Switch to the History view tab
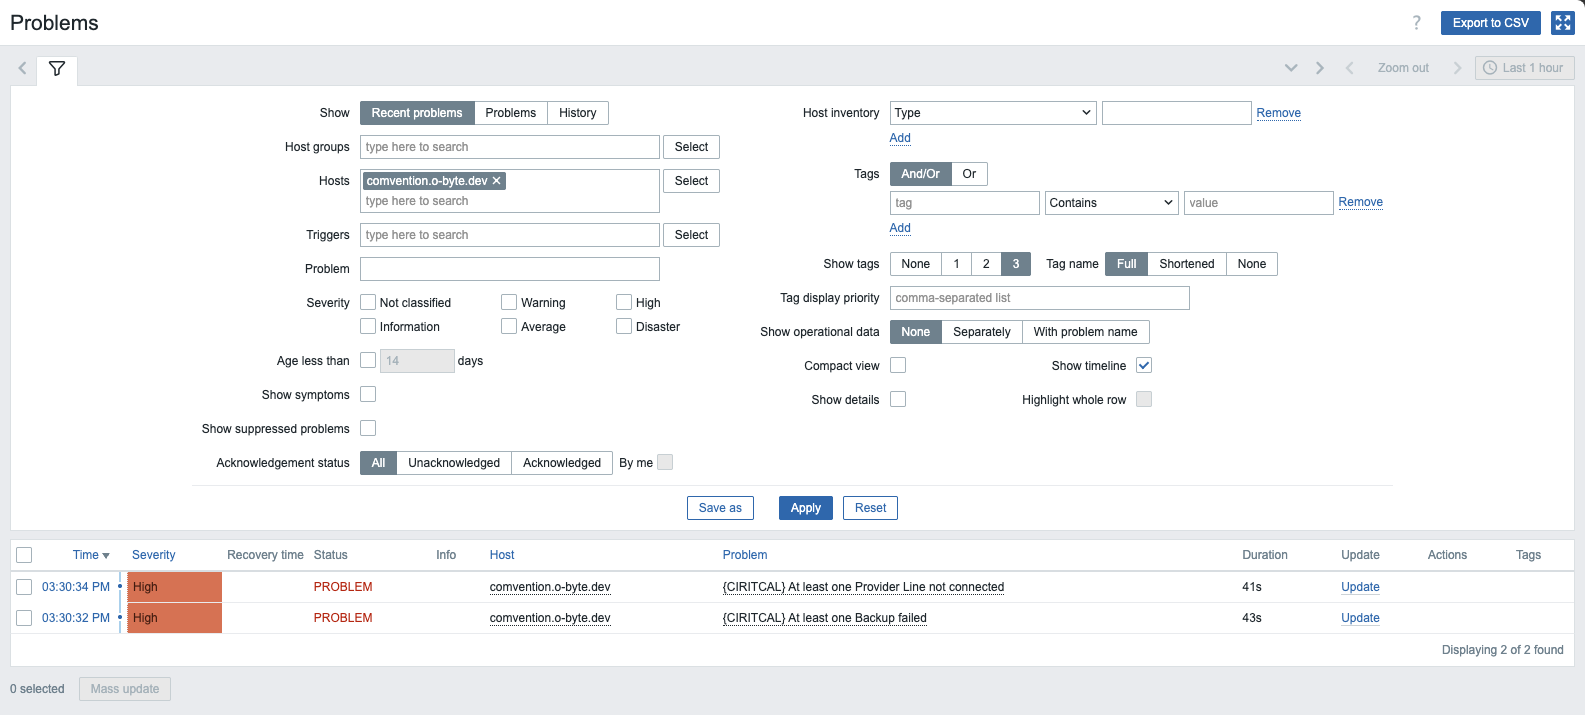 pyautogui.click(x=577, y=113)
